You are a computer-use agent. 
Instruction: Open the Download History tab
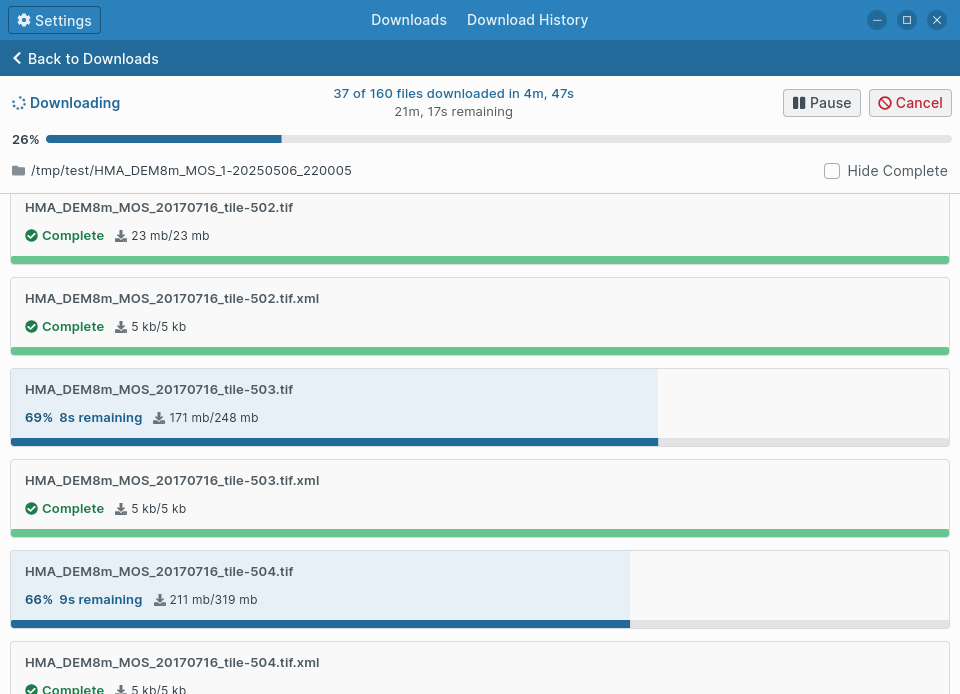[x=527, y=20]
